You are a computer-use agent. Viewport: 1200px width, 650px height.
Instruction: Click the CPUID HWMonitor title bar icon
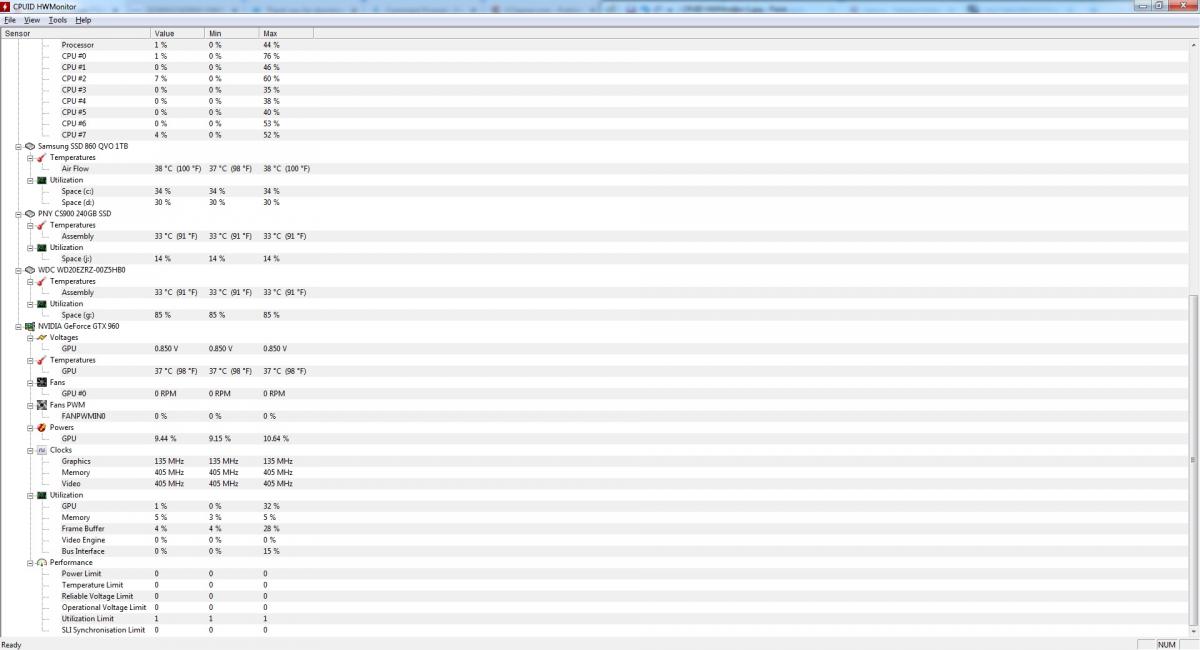pyautogui.click(x=6, y=6)
